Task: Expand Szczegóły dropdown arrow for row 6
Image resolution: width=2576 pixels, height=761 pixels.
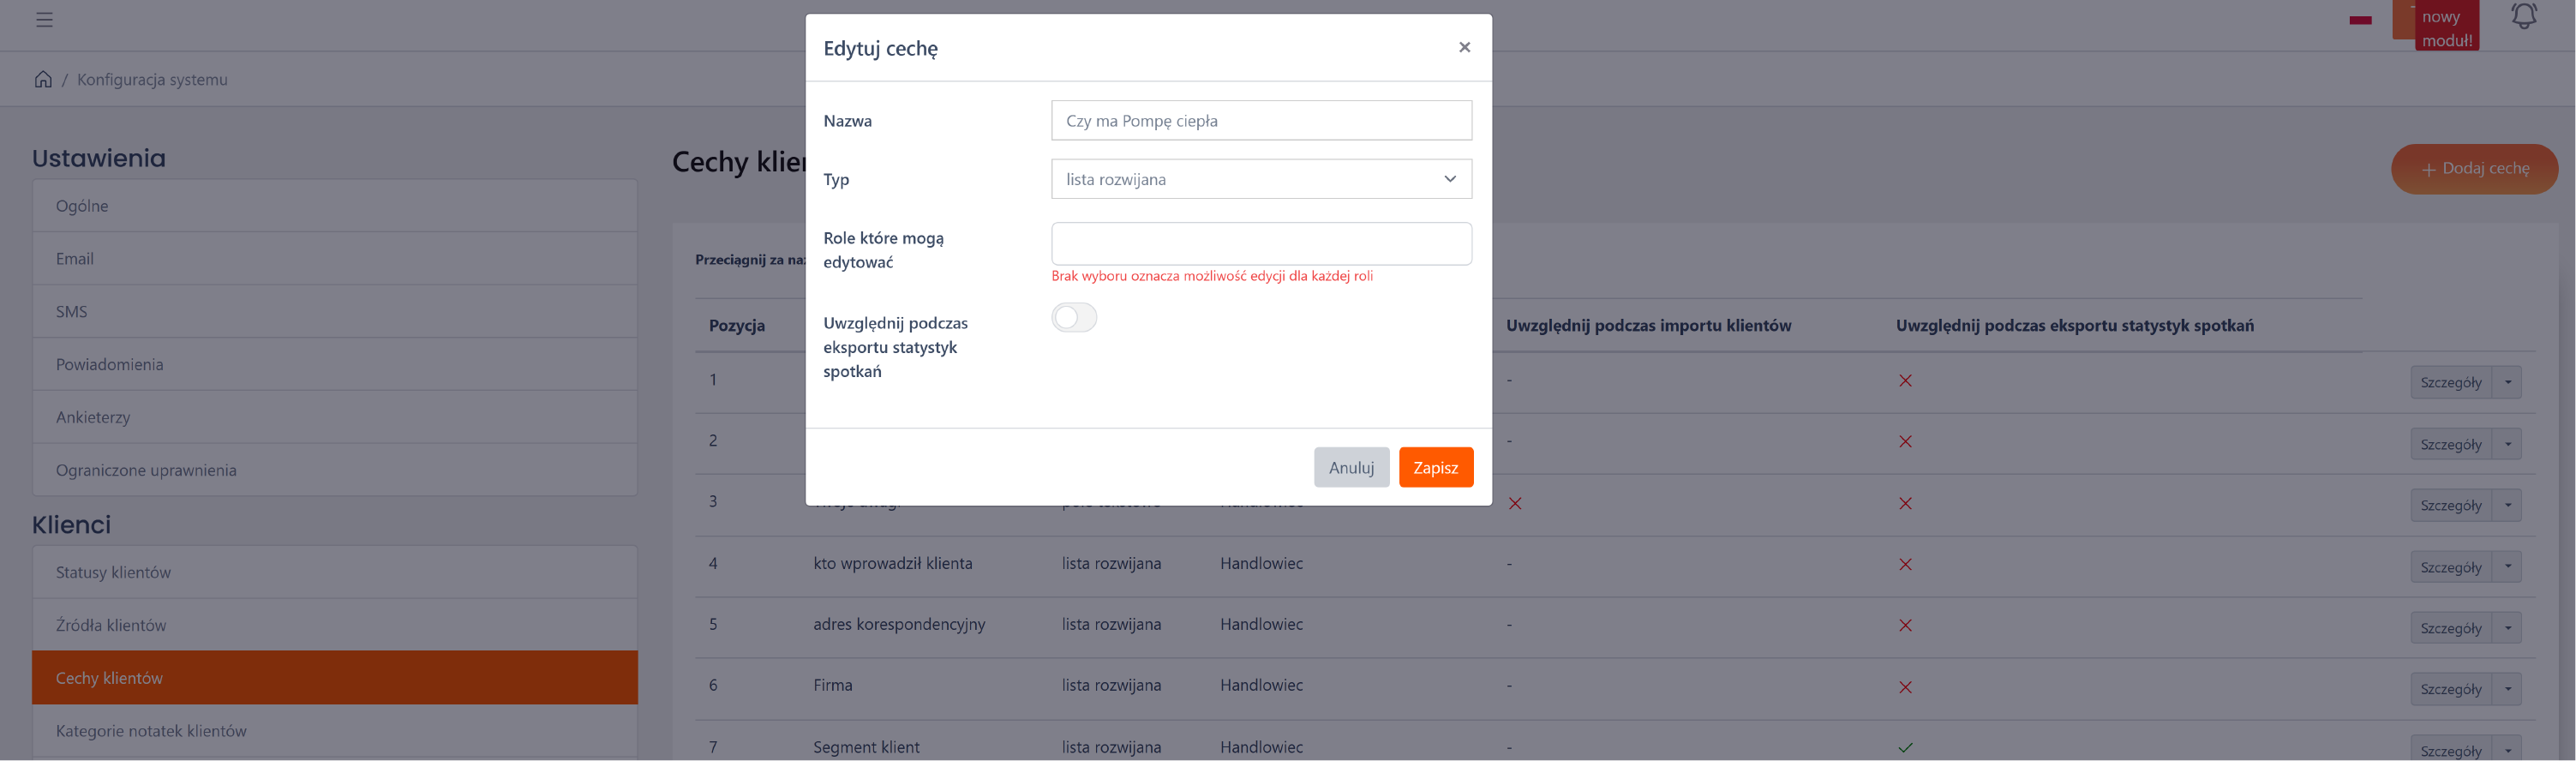Action: [x=2507, y=689]
